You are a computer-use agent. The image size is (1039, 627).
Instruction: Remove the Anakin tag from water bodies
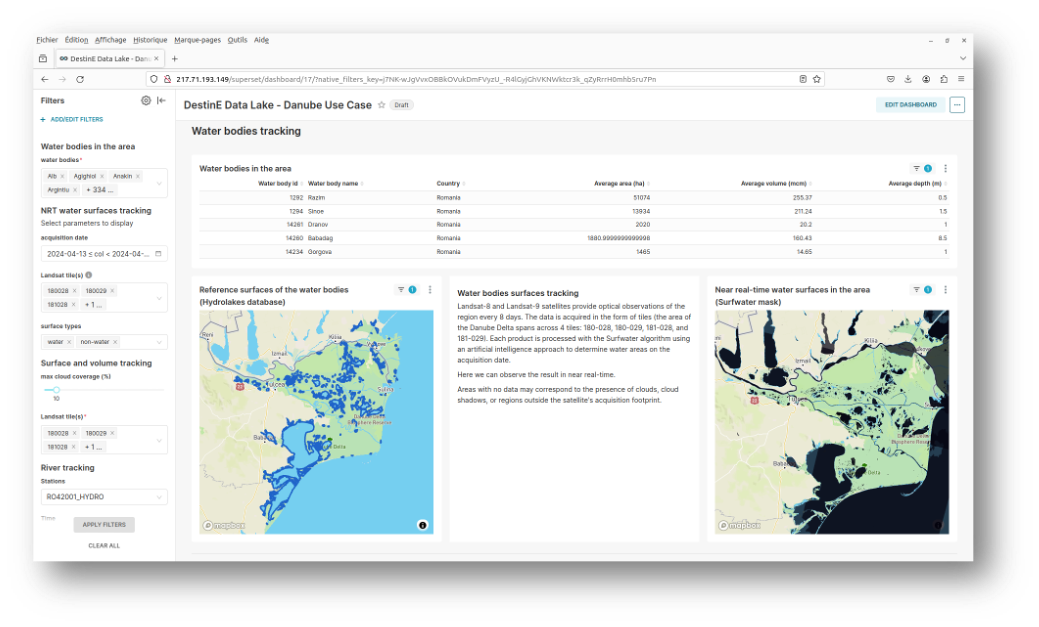tap(138, 176)
